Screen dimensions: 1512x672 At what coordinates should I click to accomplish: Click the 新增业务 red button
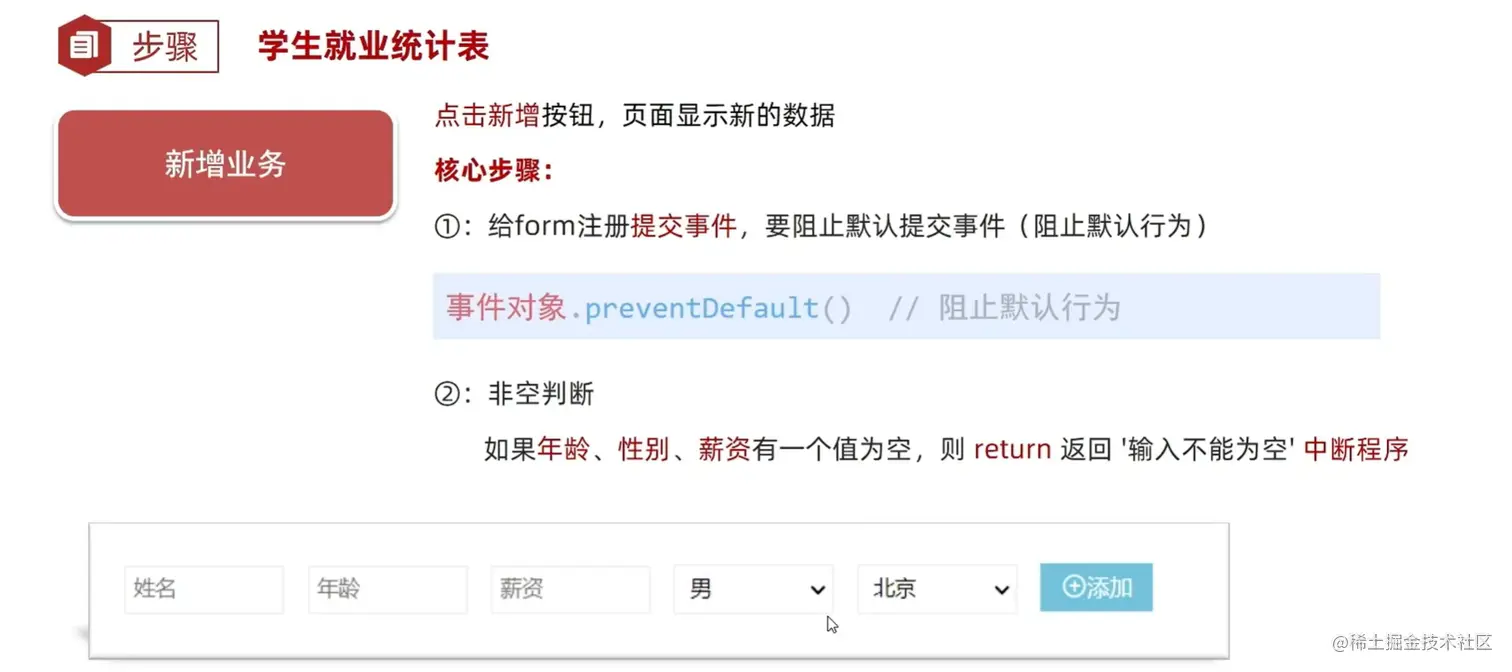coord(225,164)
